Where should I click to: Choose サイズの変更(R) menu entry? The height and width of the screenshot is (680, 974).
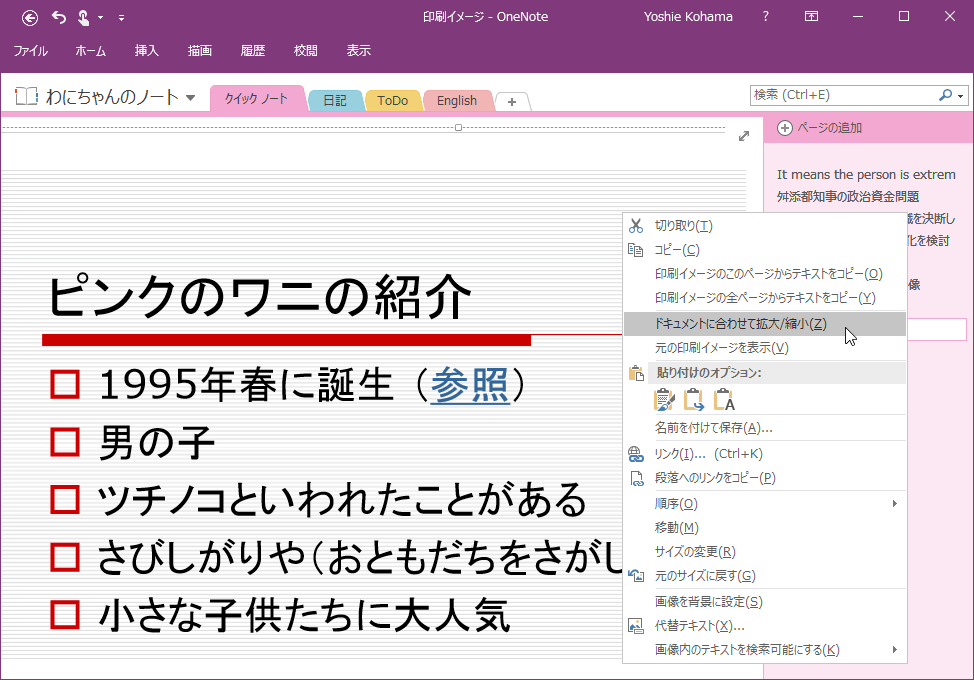tap(764, 552)
